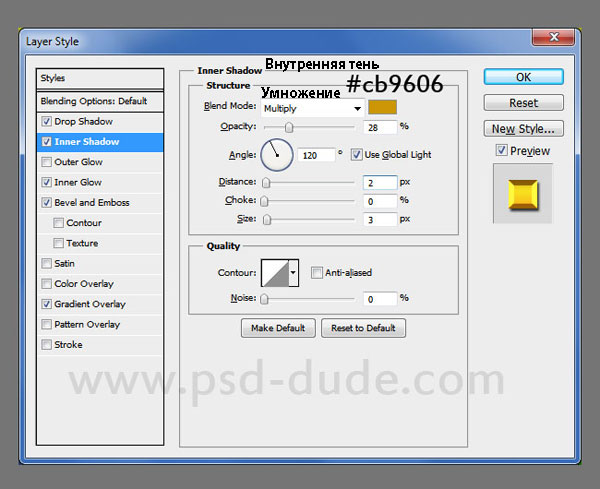Image resolution: width=600 pixels, height=489 pixels.
Task: Open the Contour picker dropdown arrow
Action: click(293, 273)
